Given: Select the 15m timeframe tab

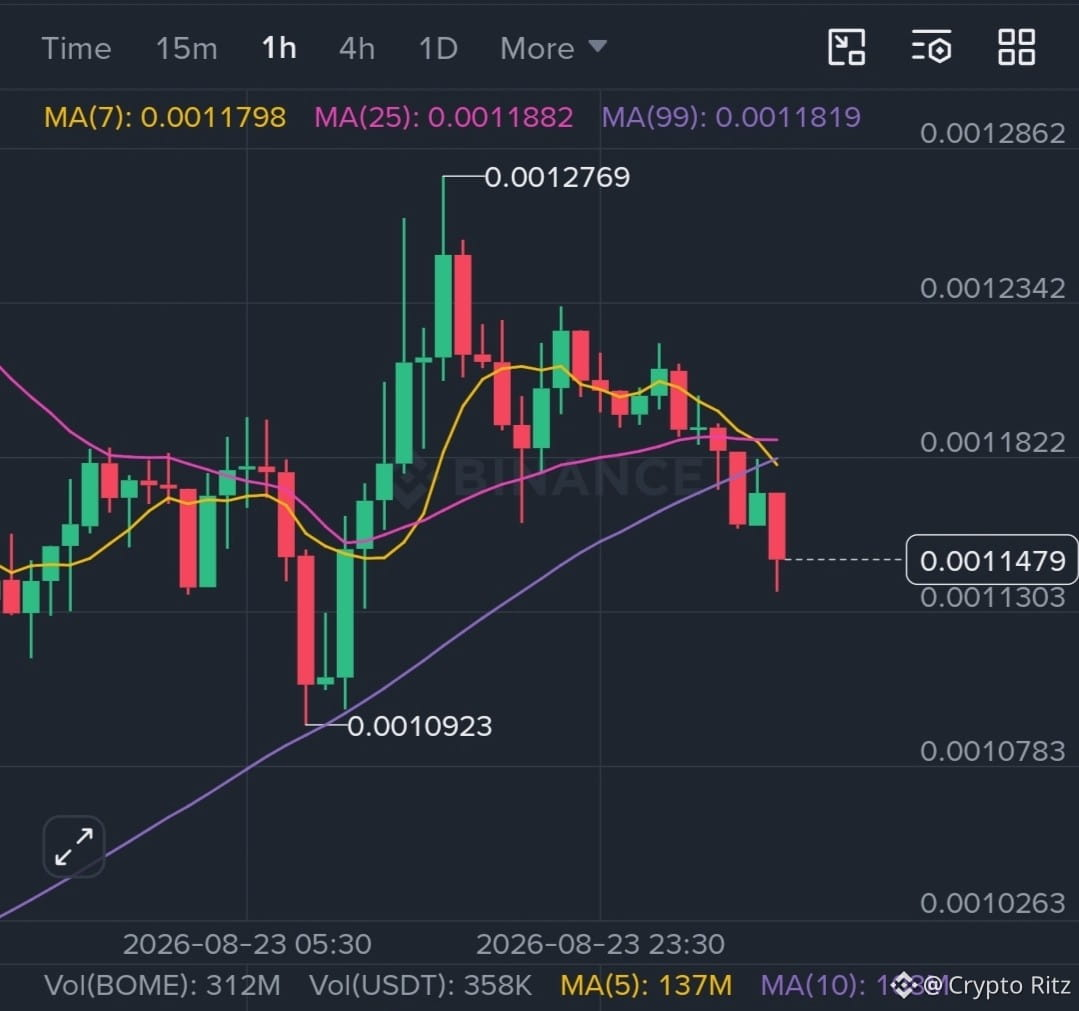Looking at the screenshot, I should coord(186,48).
